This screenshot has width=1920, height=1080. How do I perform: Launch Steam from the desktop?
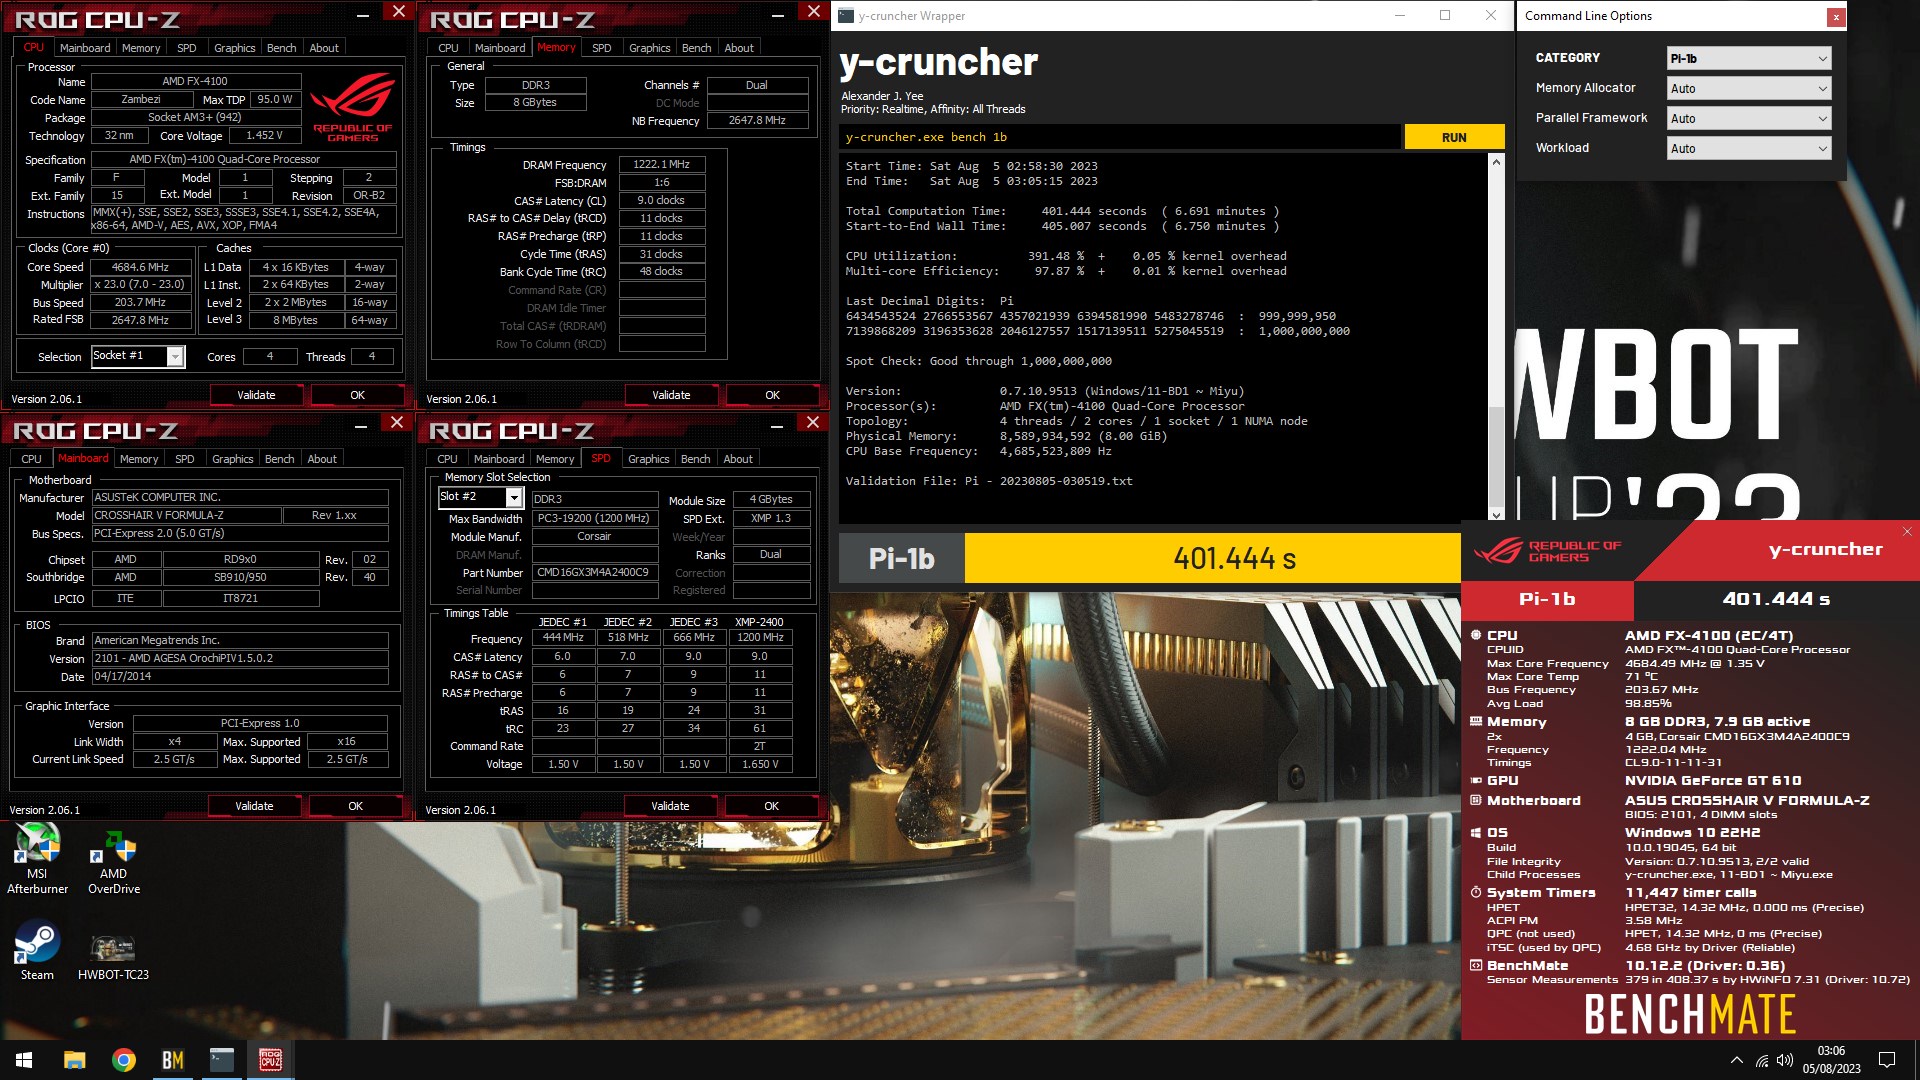point(37,951)
